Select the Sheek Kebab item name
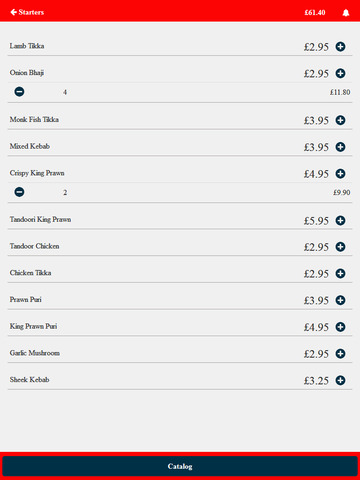This screenshot has height=480, width=360. [29, 380]
